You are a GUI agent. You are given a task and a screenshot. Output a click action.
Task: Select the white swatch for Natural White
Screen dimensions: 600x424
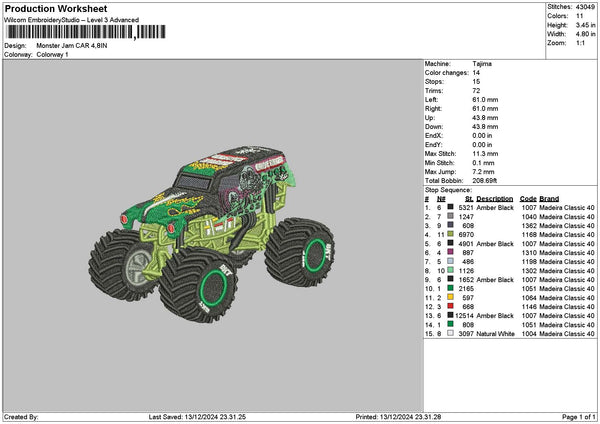pos(450,333)
